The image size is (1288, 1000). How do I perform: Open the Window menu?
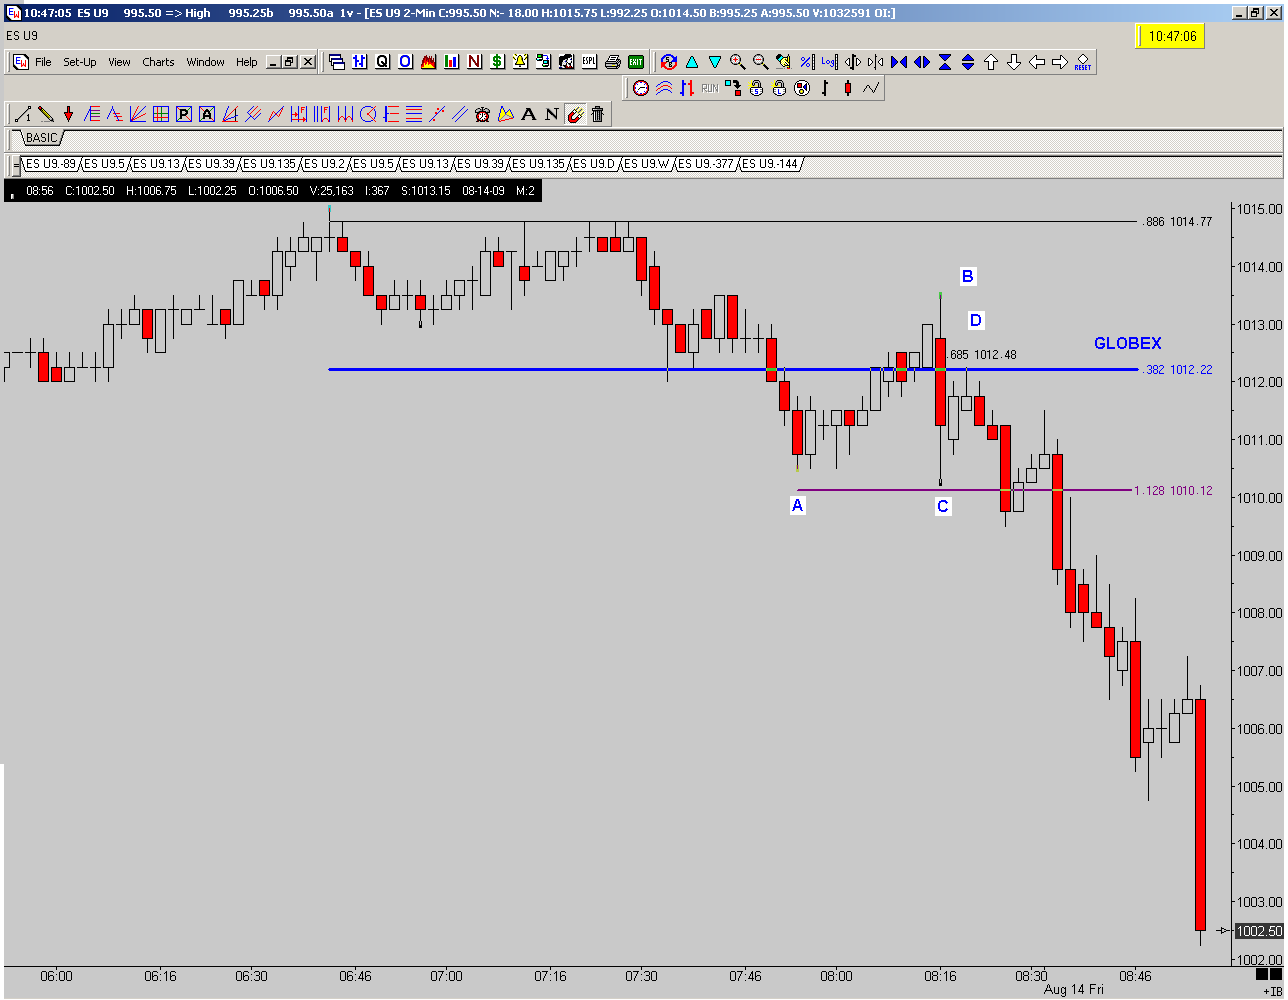[x=205, y=62]
